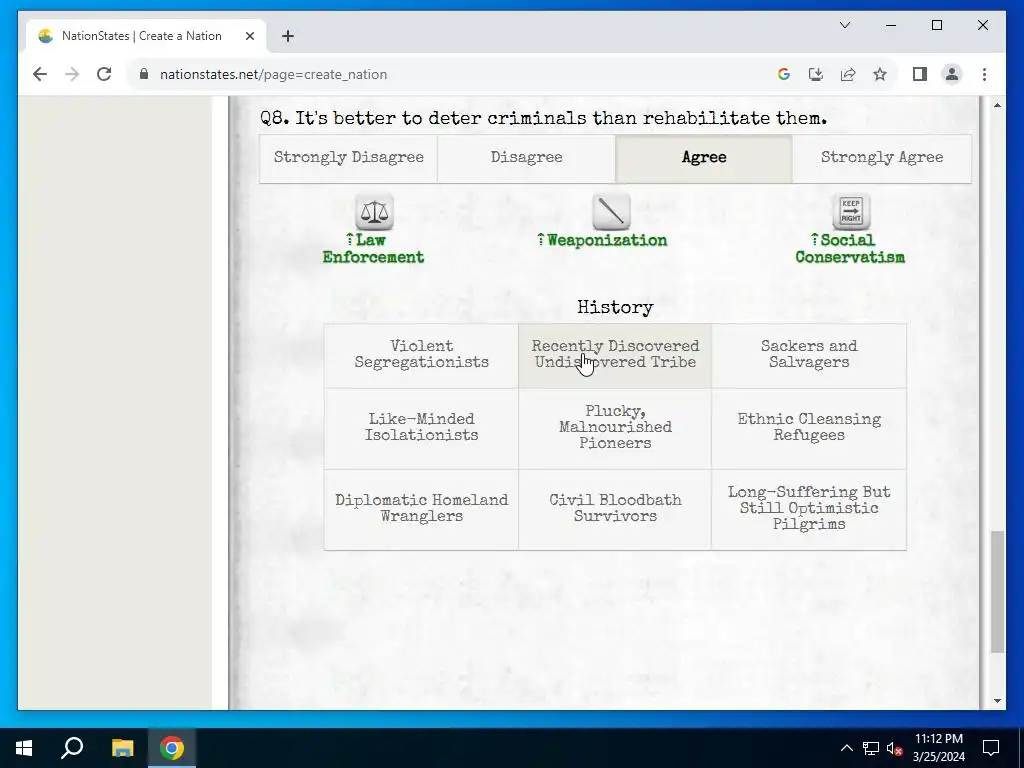Show hidden system tray icons
The image size is (1024, 768).
click(x=846, y=748)
